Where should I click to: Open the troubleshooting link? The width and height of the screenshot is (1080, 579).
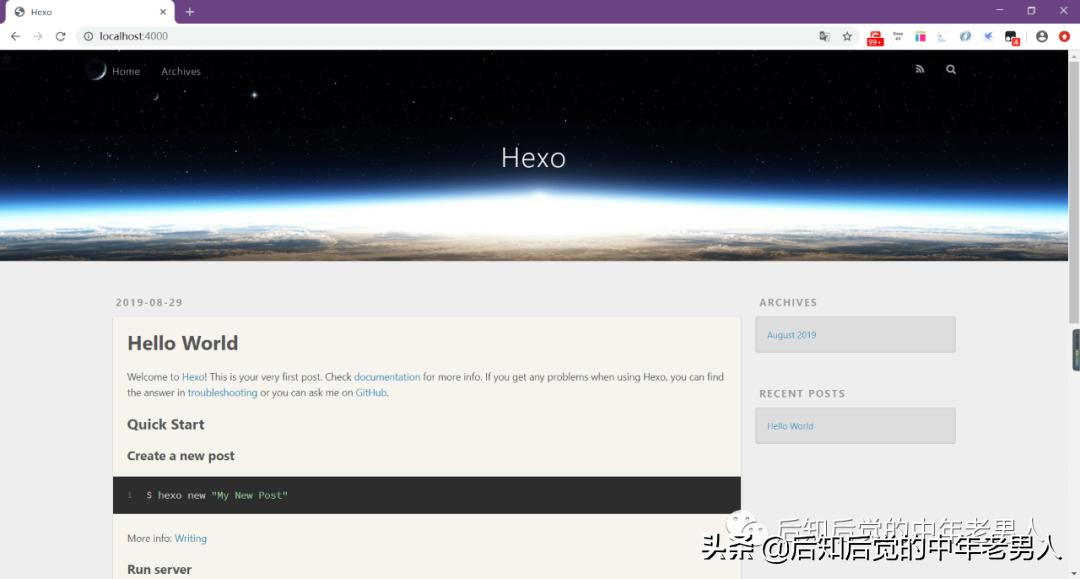click(x=222, y=392)
